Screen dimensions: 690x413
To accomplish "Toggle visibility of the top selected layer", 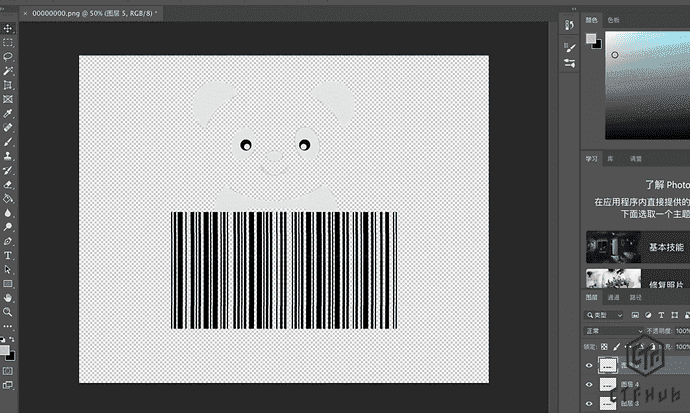I will tap(590, 365).
